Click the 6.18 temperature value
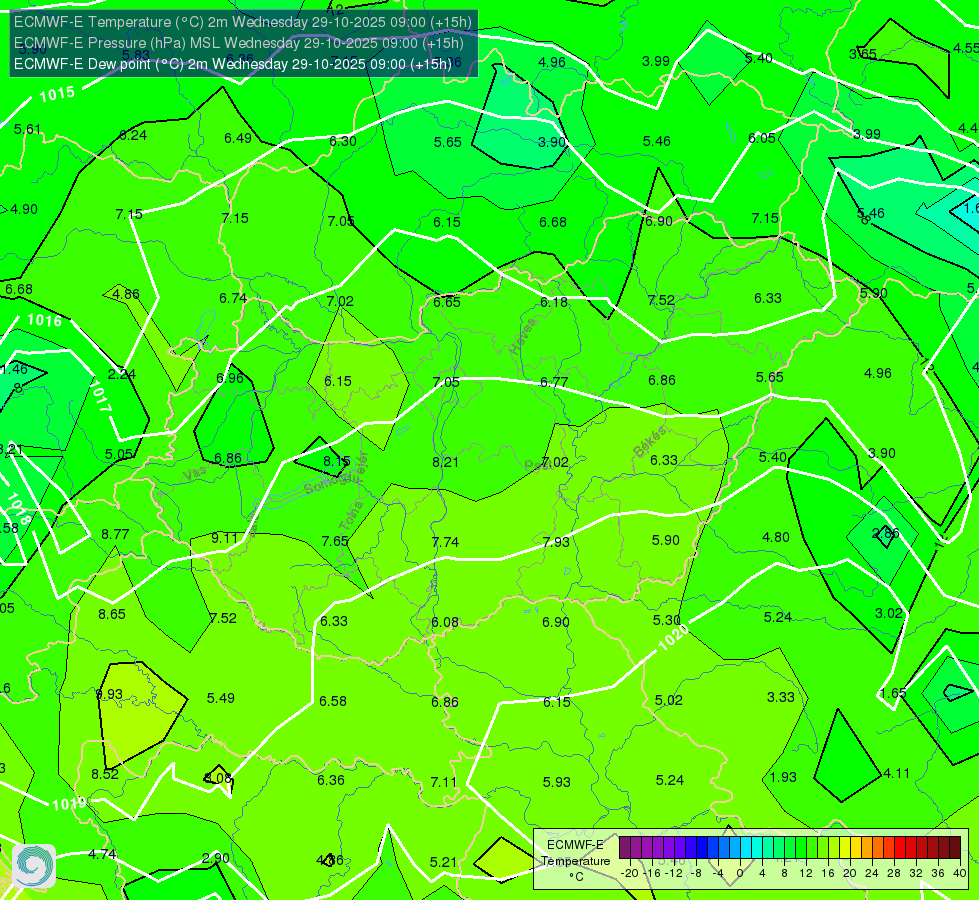Screen dimensions: 979x900 click(x=554, y=302)
